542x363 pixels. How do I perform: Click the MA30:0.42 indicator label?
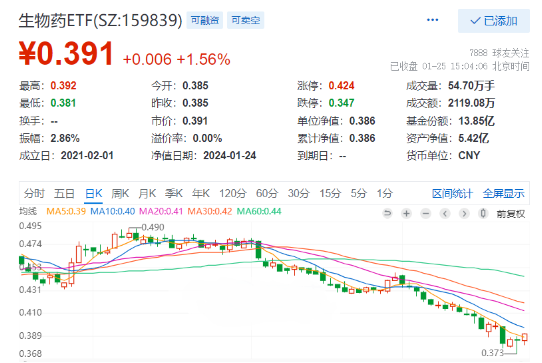pos(209,211)
